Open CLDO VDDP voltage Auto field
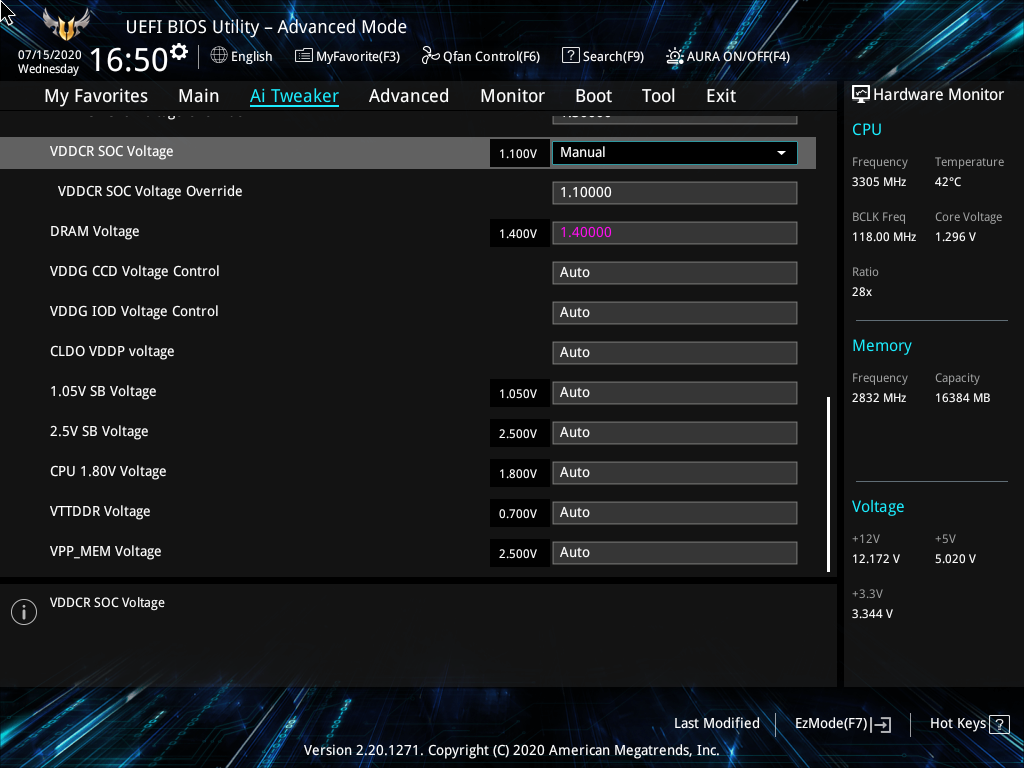This screenshot has width=1024, height=768. click(675, 353)
